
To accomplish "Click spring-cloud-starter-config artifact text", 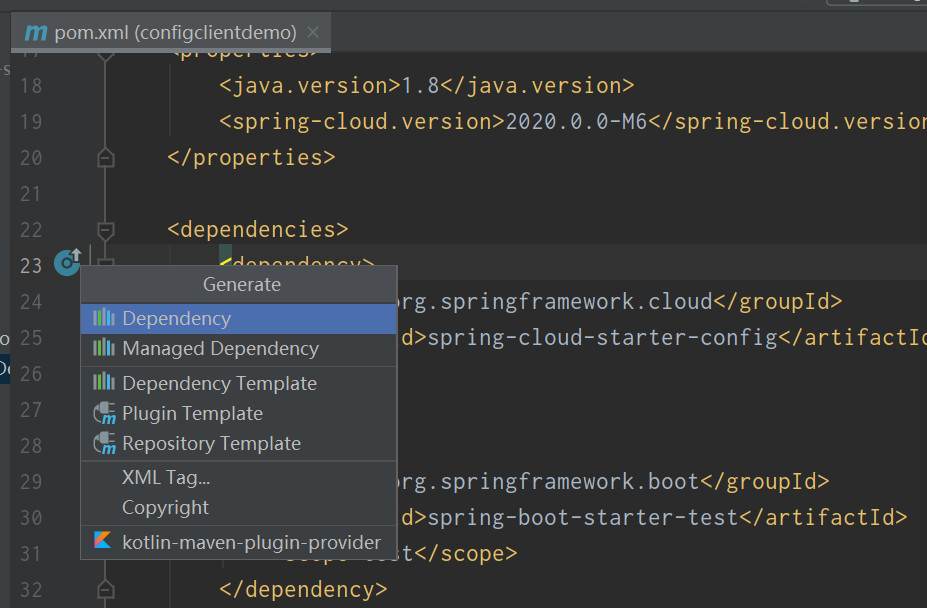I will [x=602, y=338].
